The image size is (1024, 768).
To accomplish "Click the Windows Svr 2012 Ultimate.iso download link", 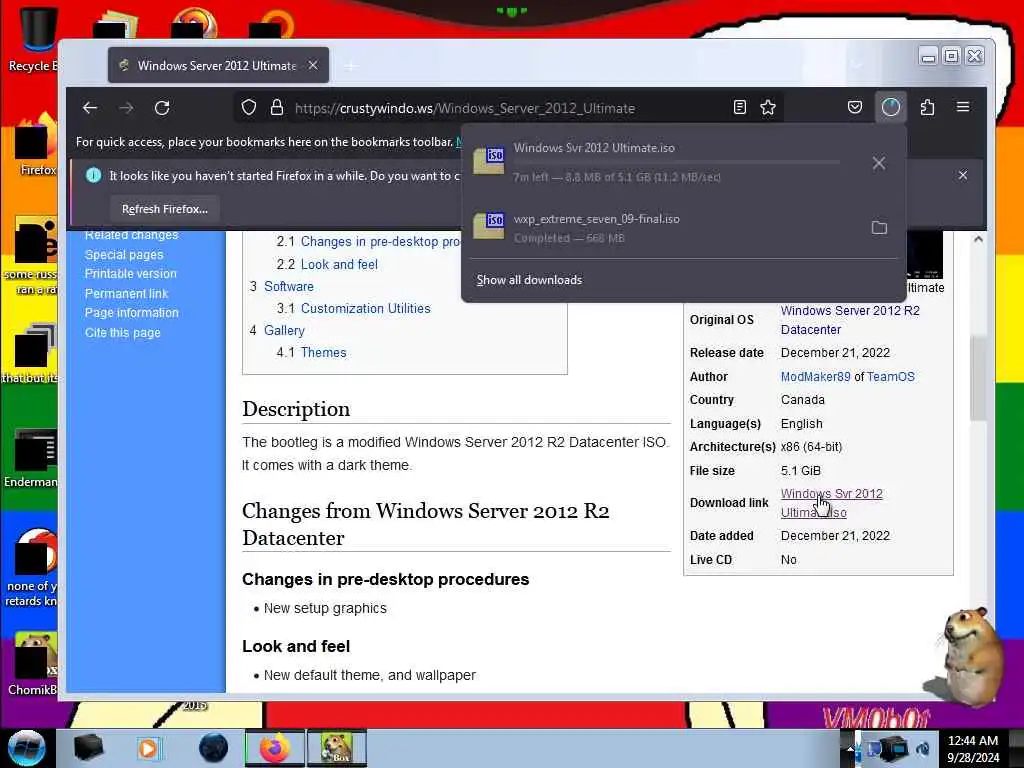I will tap(831, 503).
